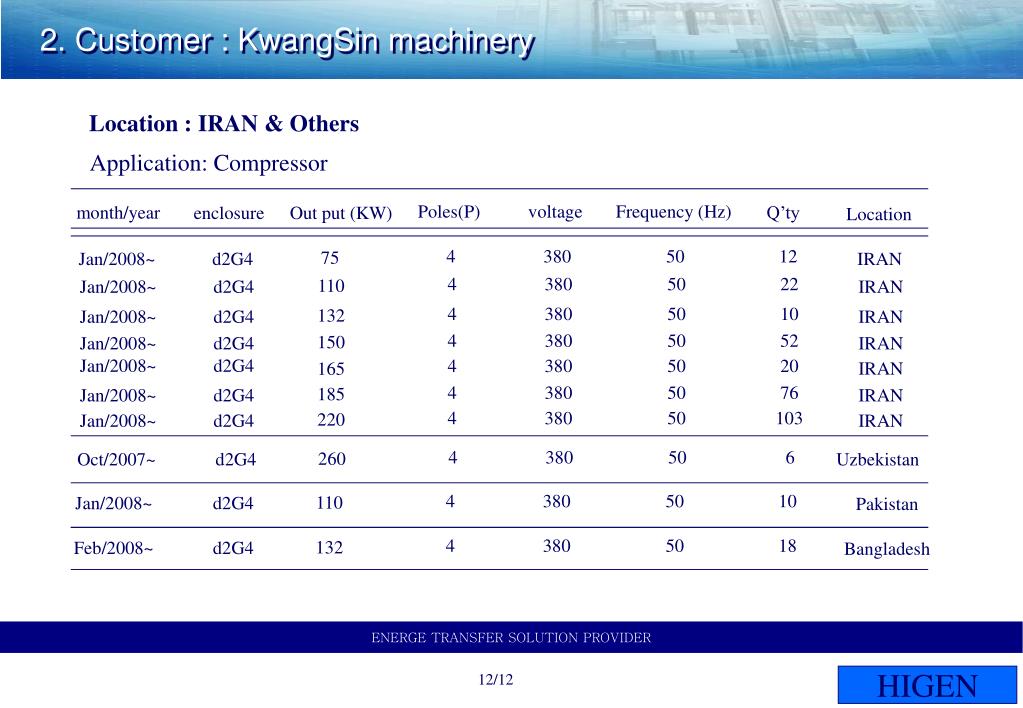
Task: Click the output value '260'
Action: pos(331,459)
